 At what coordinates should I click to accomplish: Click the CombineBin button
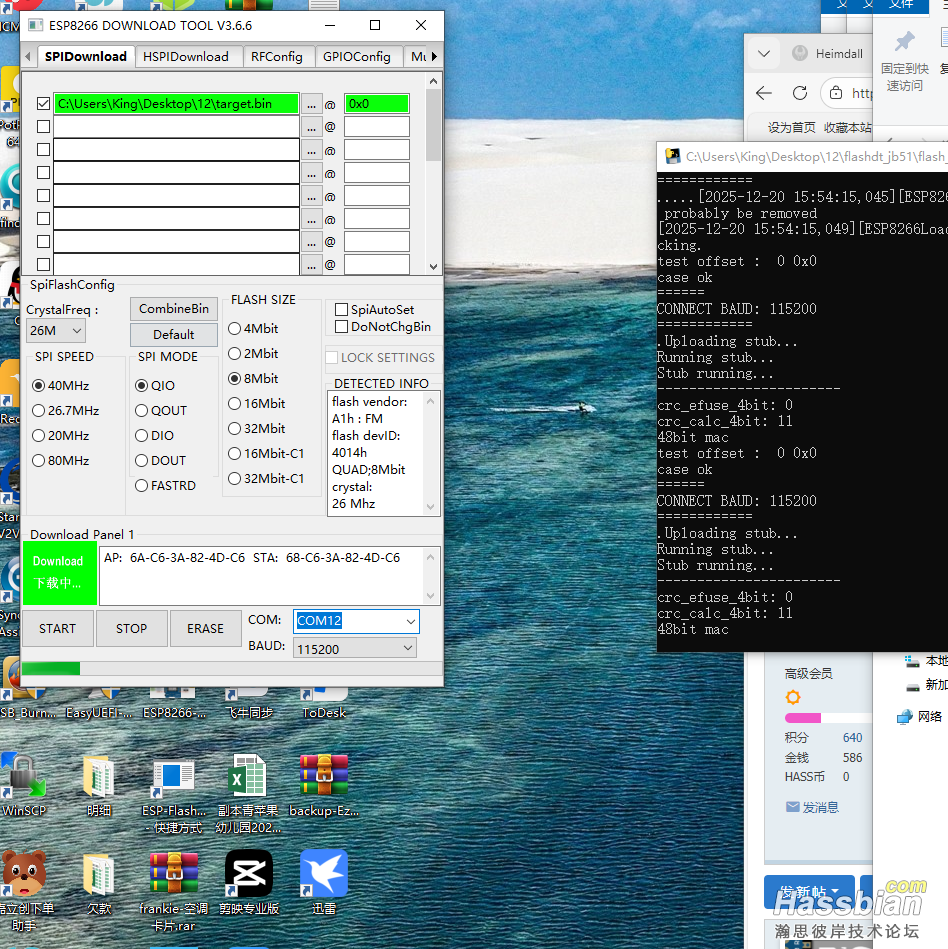[174, 309]
